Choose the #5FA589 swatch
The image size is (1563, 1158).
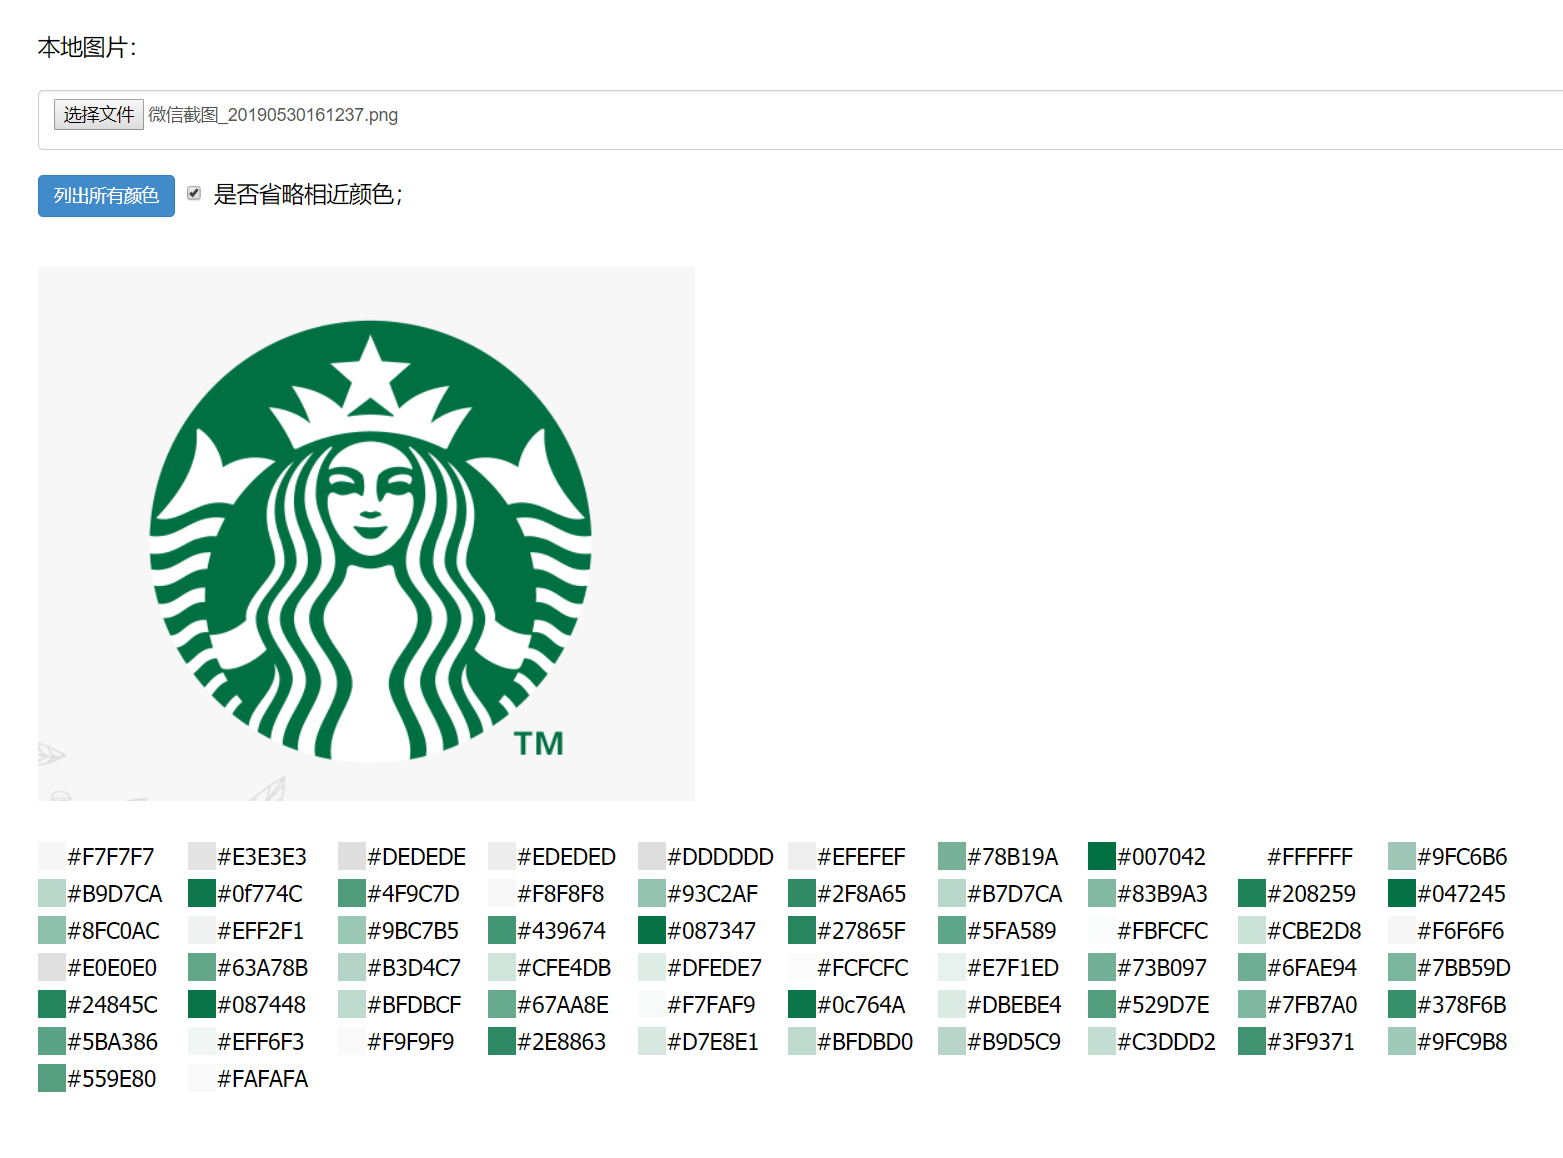pos(952,930)
